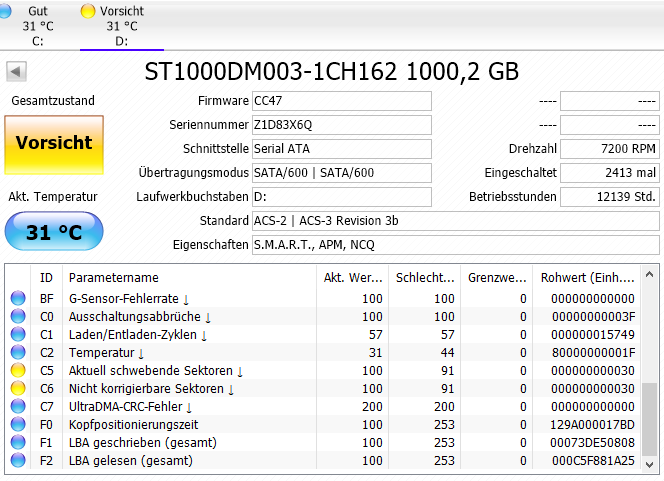Click blue status icon of UltraDMA-CRC-Fehler row

coord(18,406)
